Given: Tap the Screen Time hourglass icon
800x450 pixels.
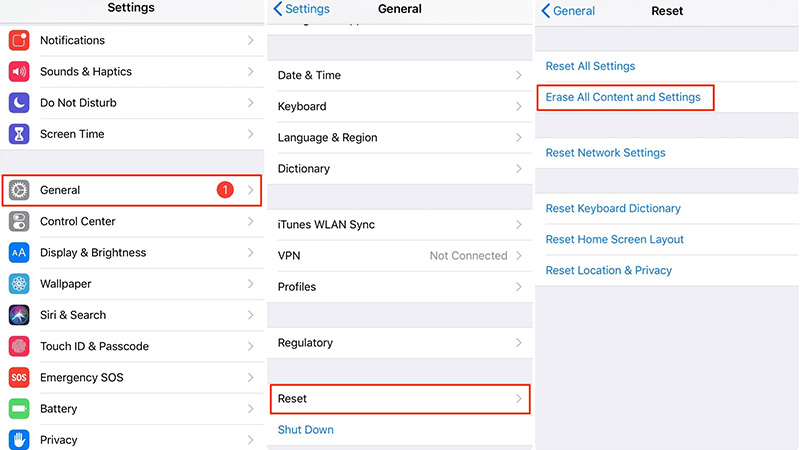Looking at the screenshot, I should coord(19,134).
